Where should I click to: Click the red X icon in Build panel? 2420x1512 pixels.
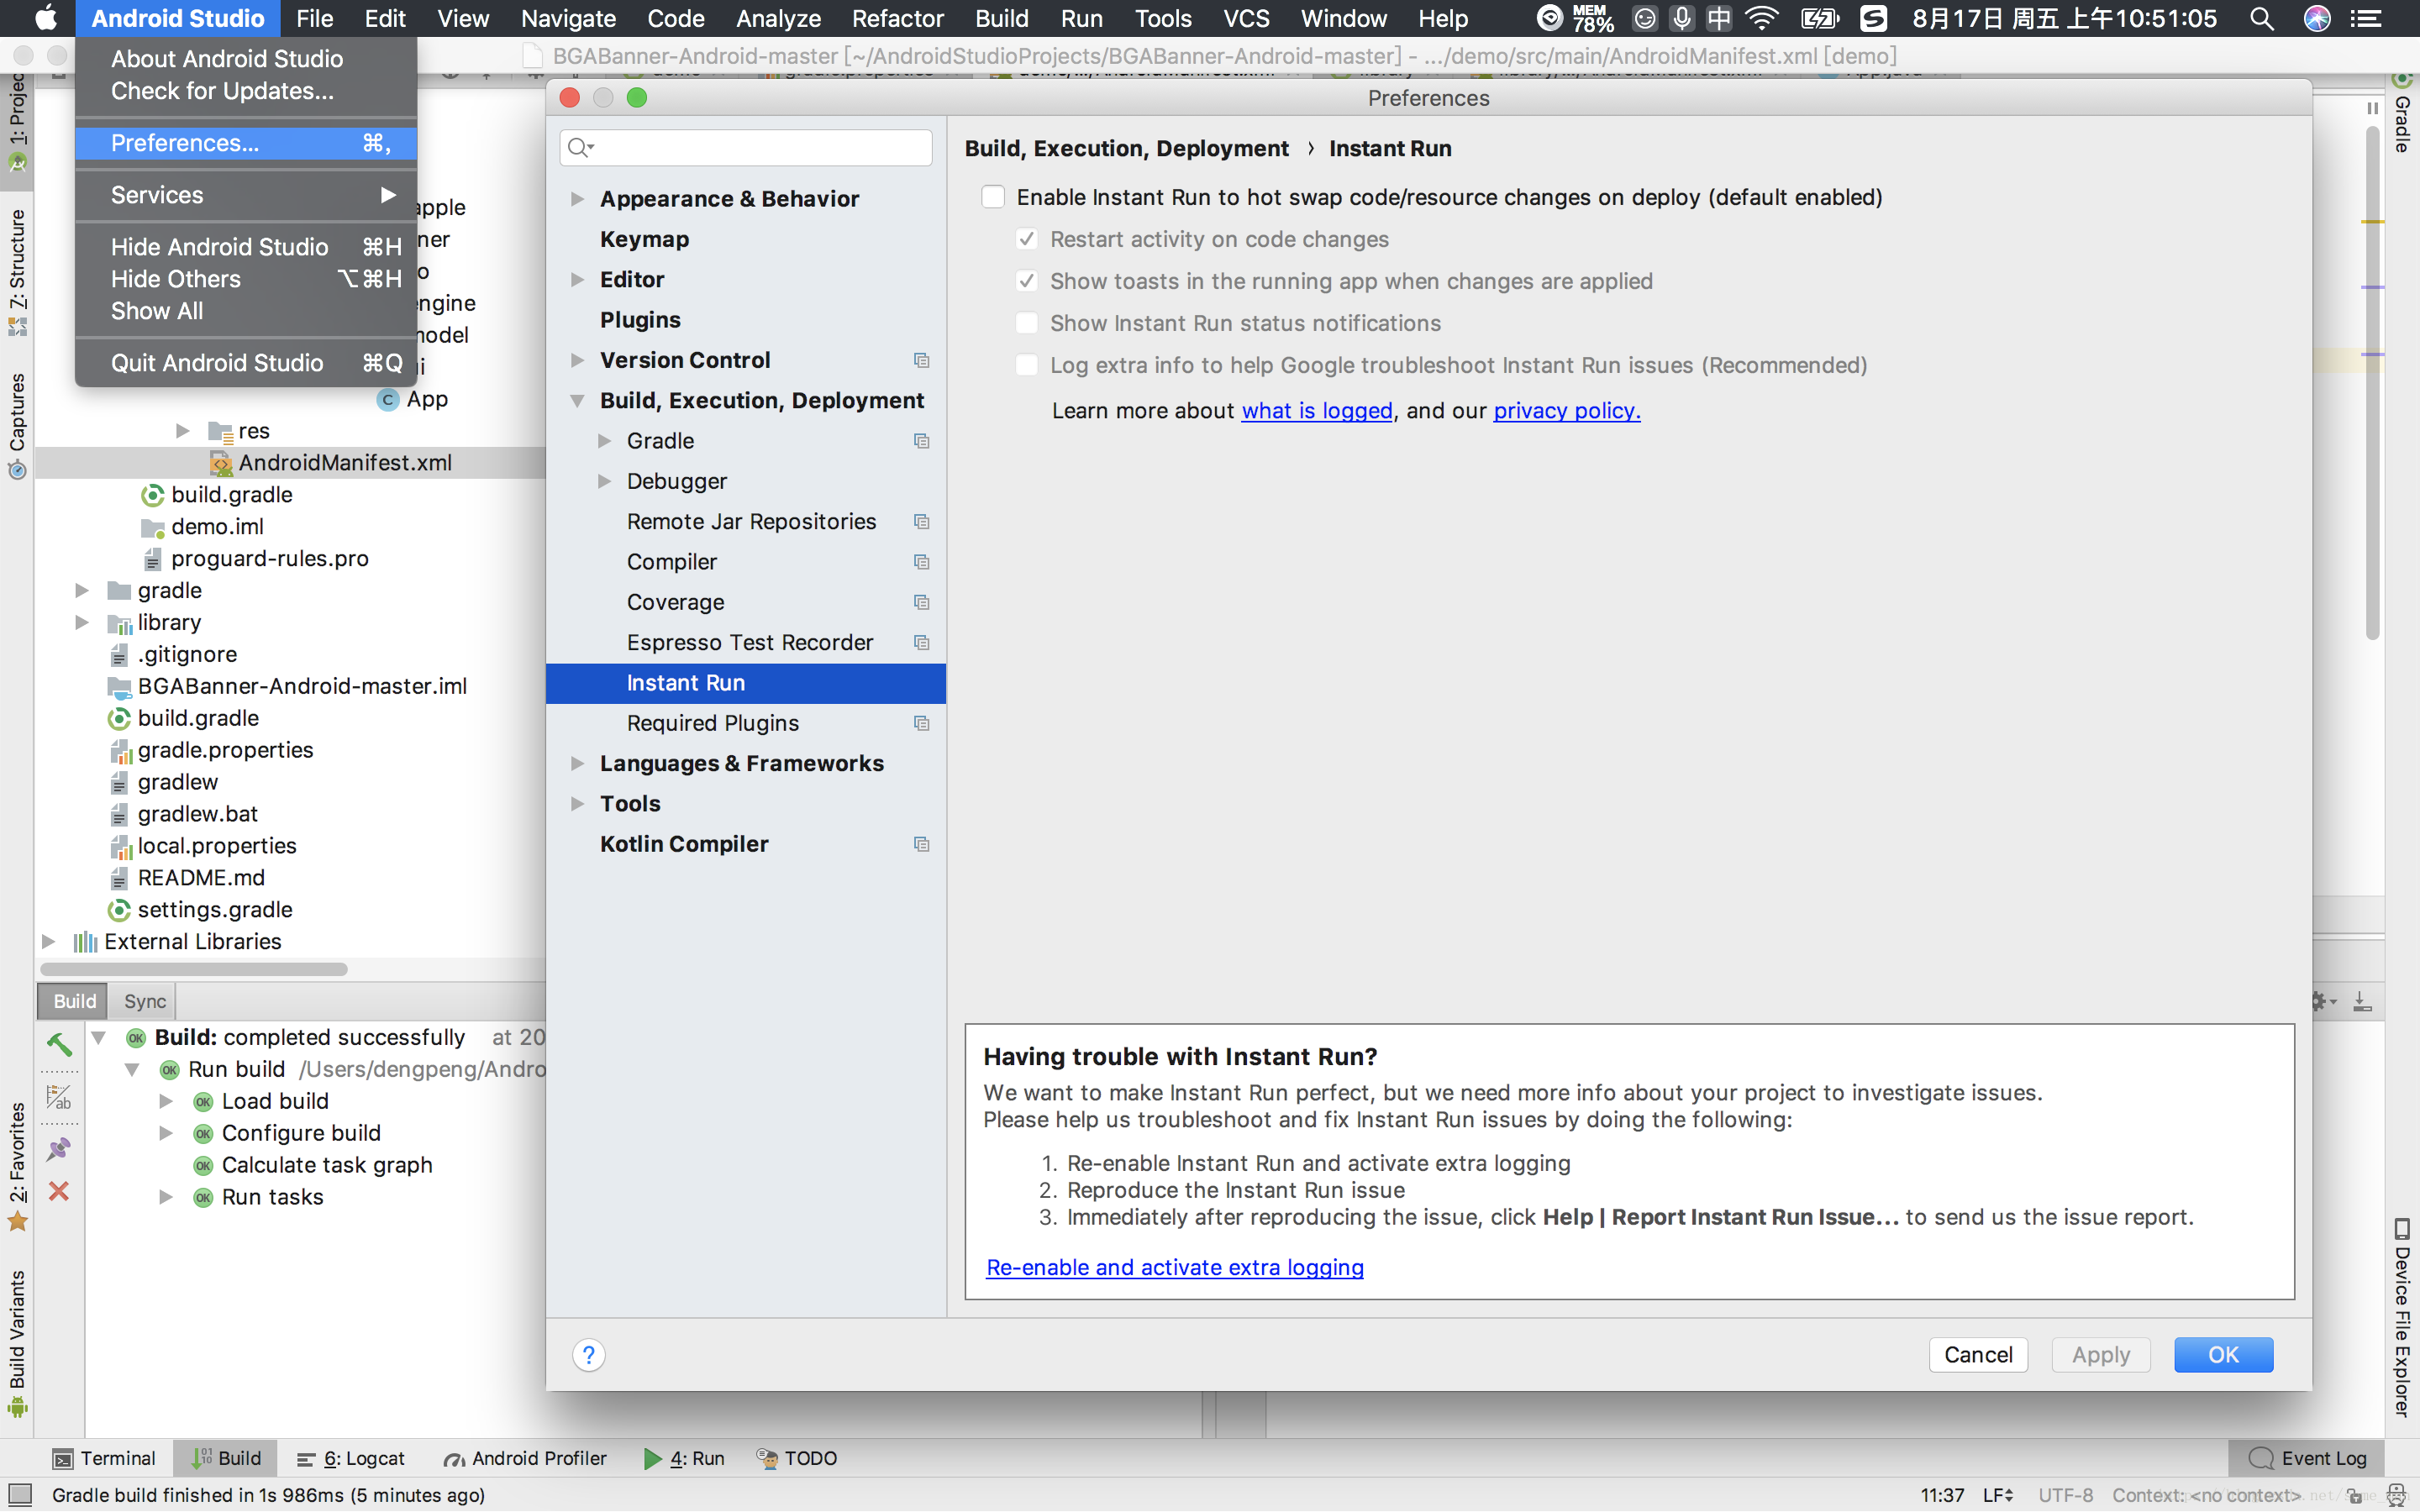point(59,1191)
